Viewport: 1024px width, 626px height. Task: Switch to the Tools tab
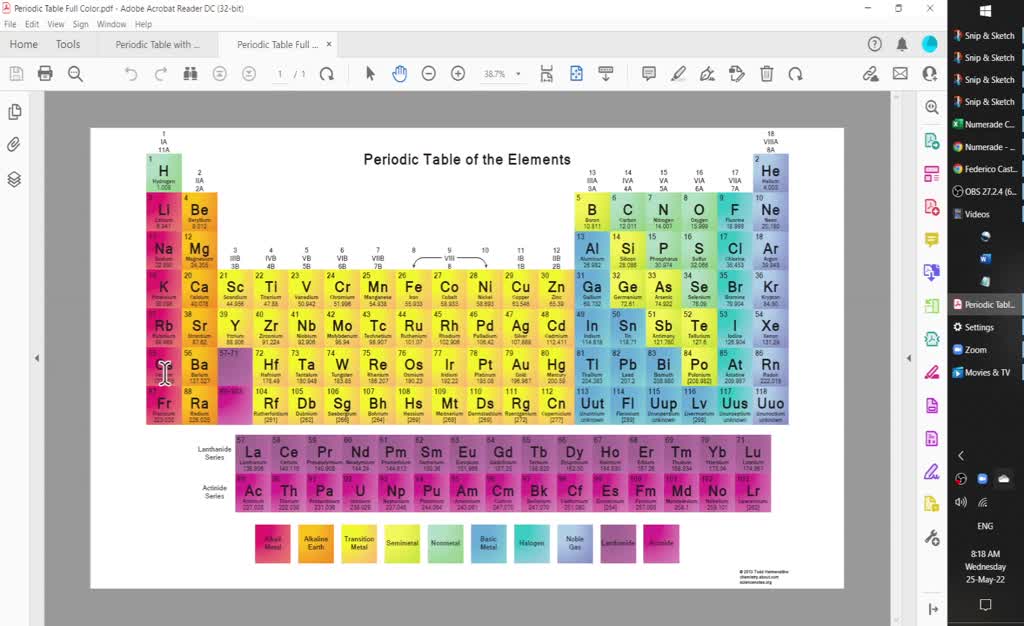(68, 44)
